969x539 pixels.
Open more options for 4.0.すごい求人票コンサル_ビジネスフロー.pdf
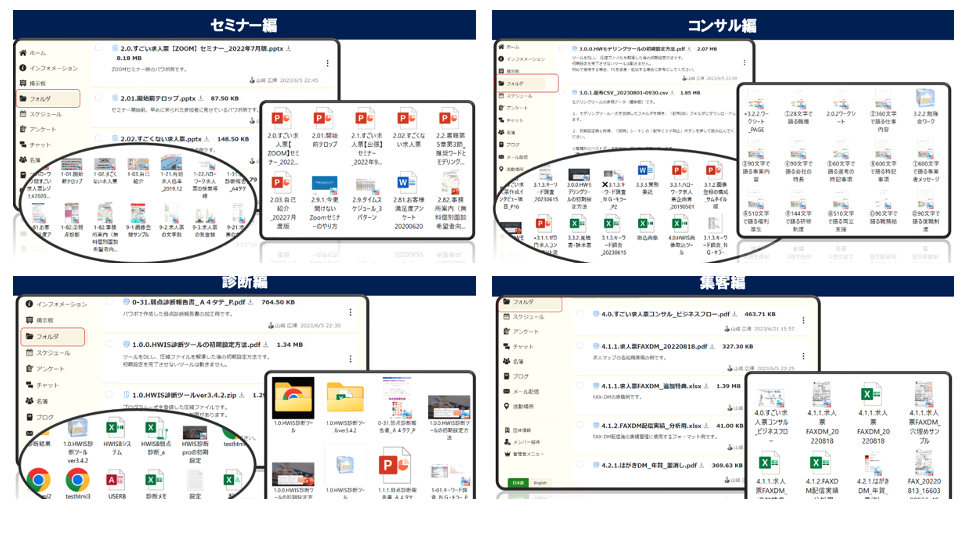803,320
